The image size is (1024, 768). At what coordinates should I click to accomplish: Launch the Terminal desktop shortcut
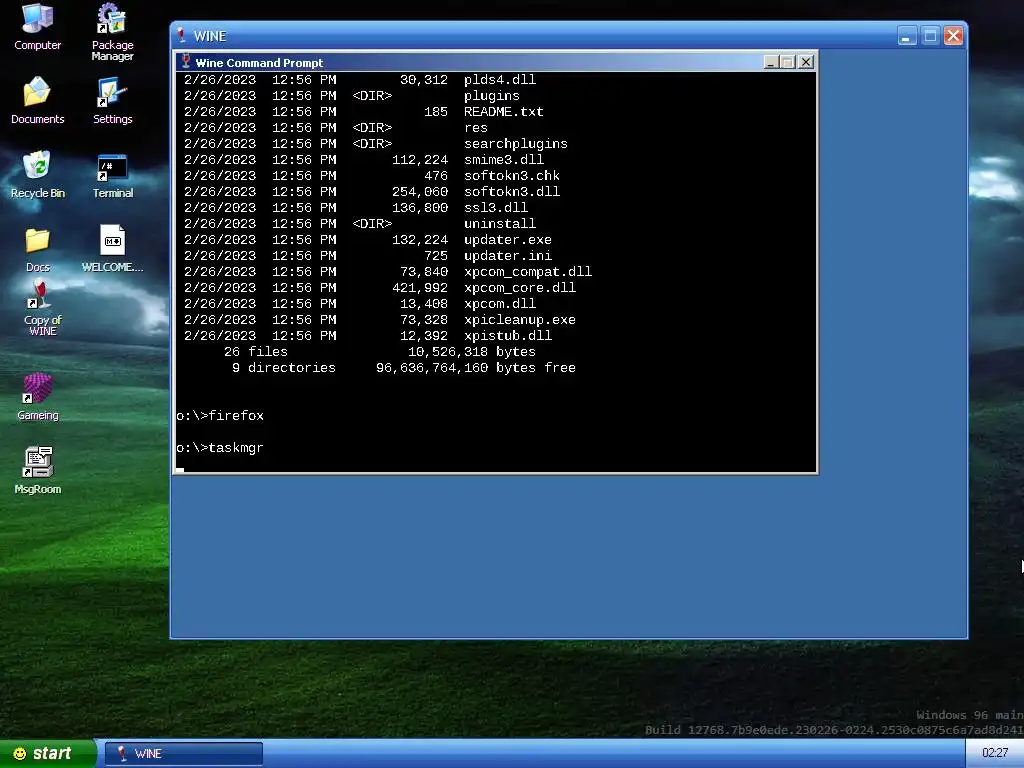(x=112, y=175)
